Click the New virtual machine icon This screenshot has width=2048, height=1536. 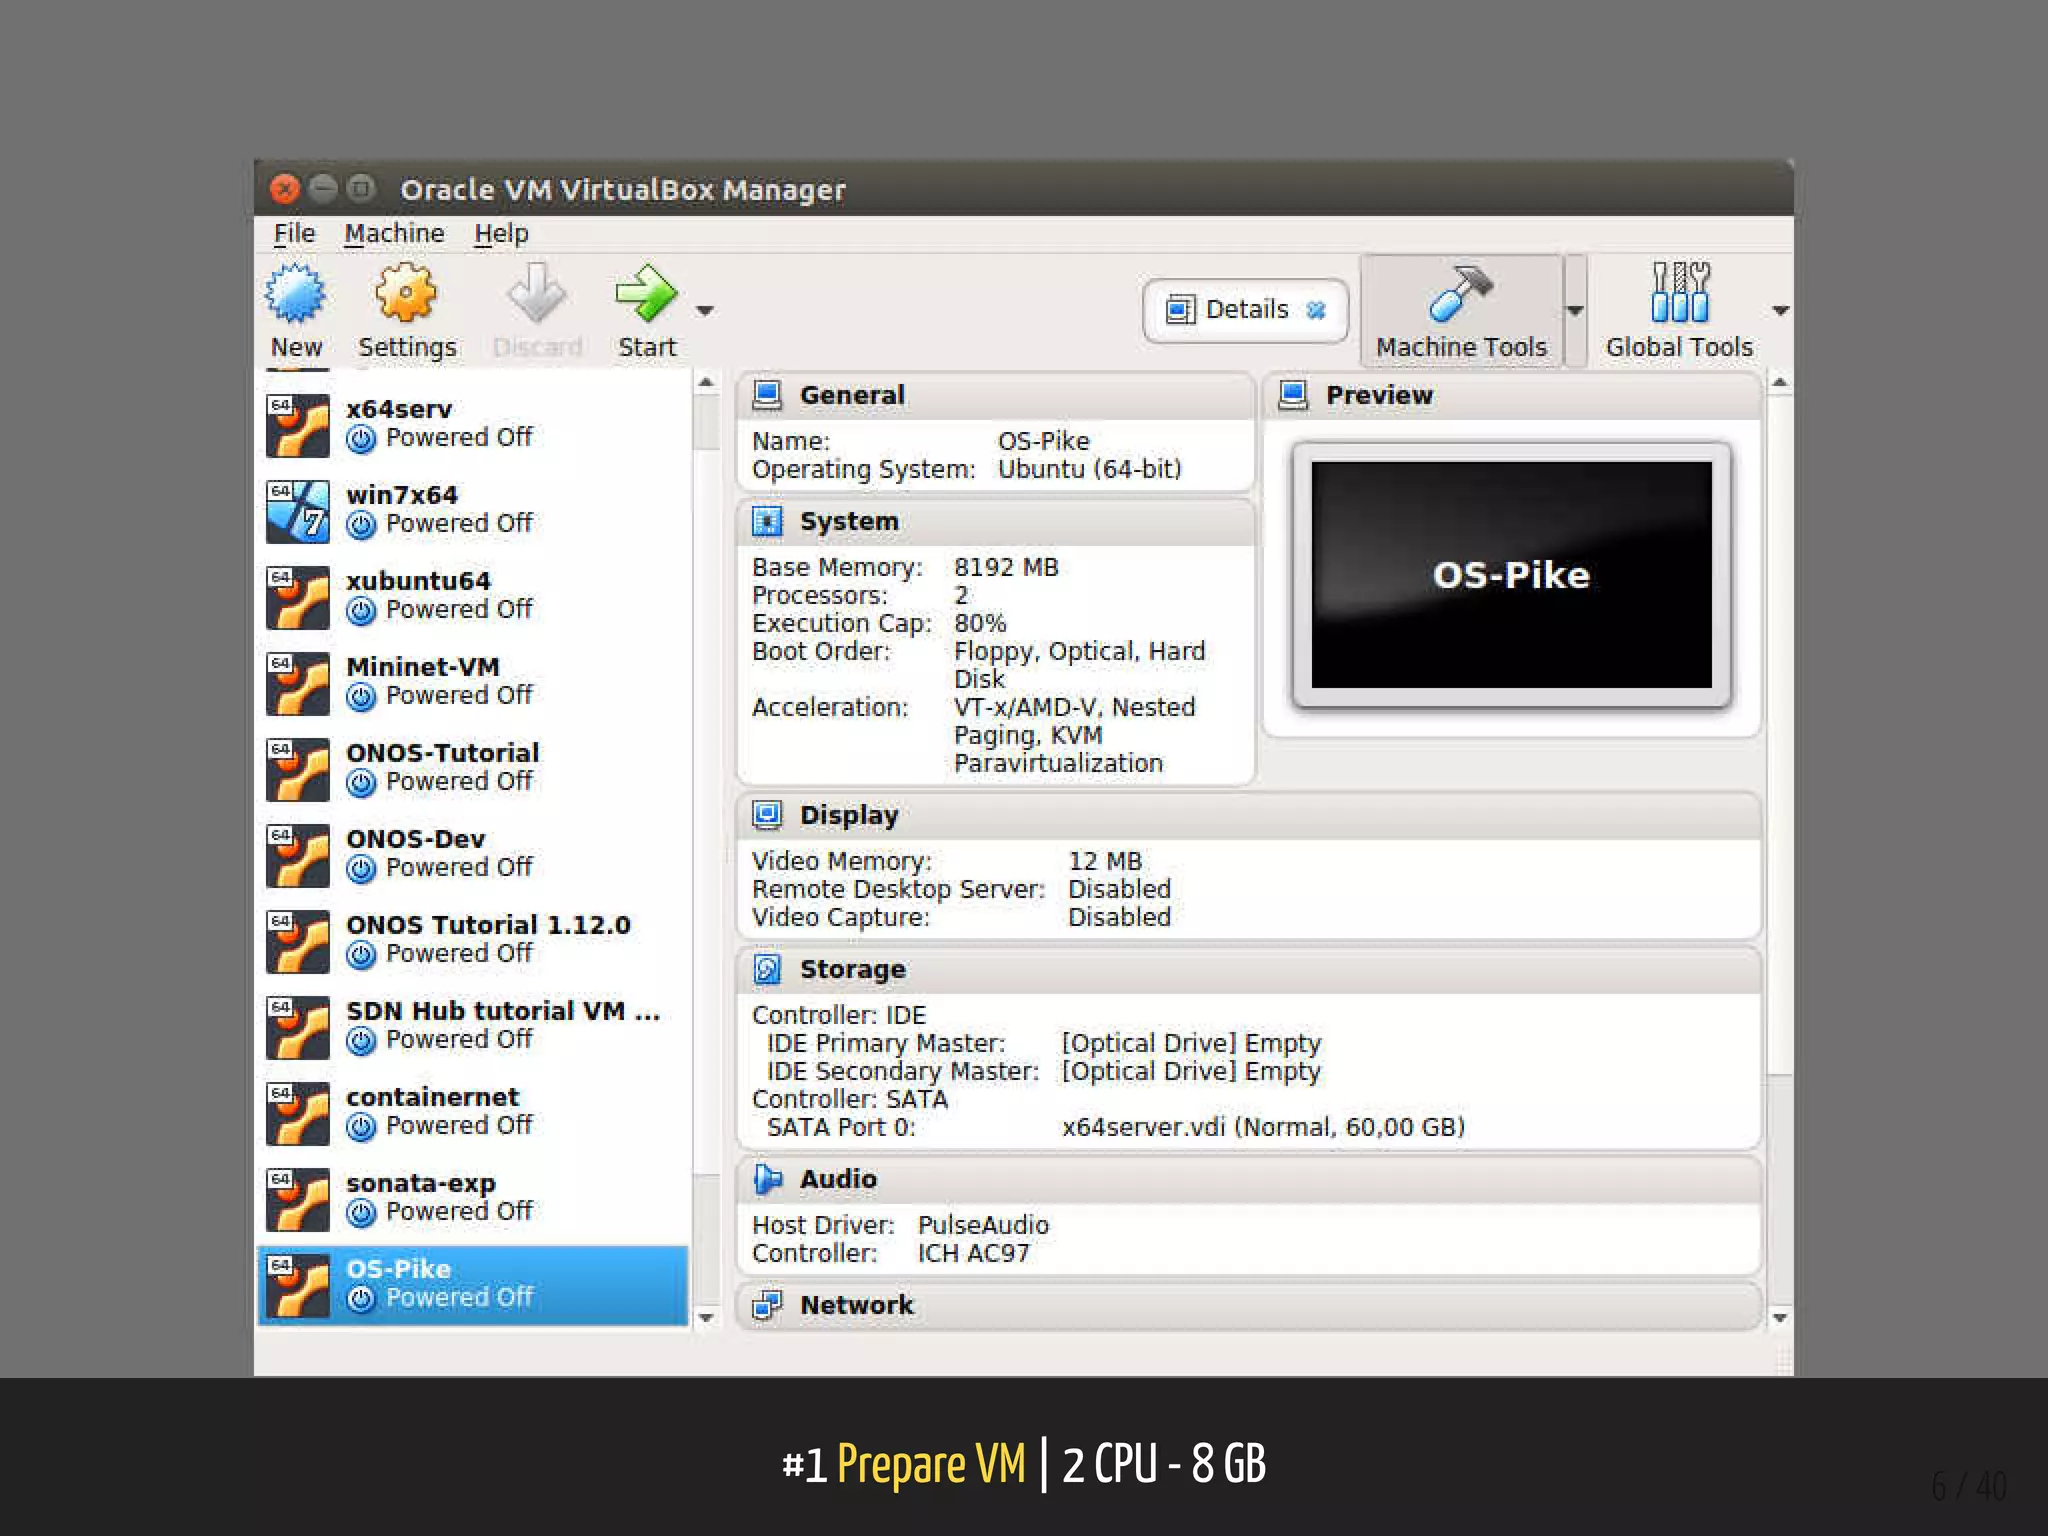(x=295, y=294)
